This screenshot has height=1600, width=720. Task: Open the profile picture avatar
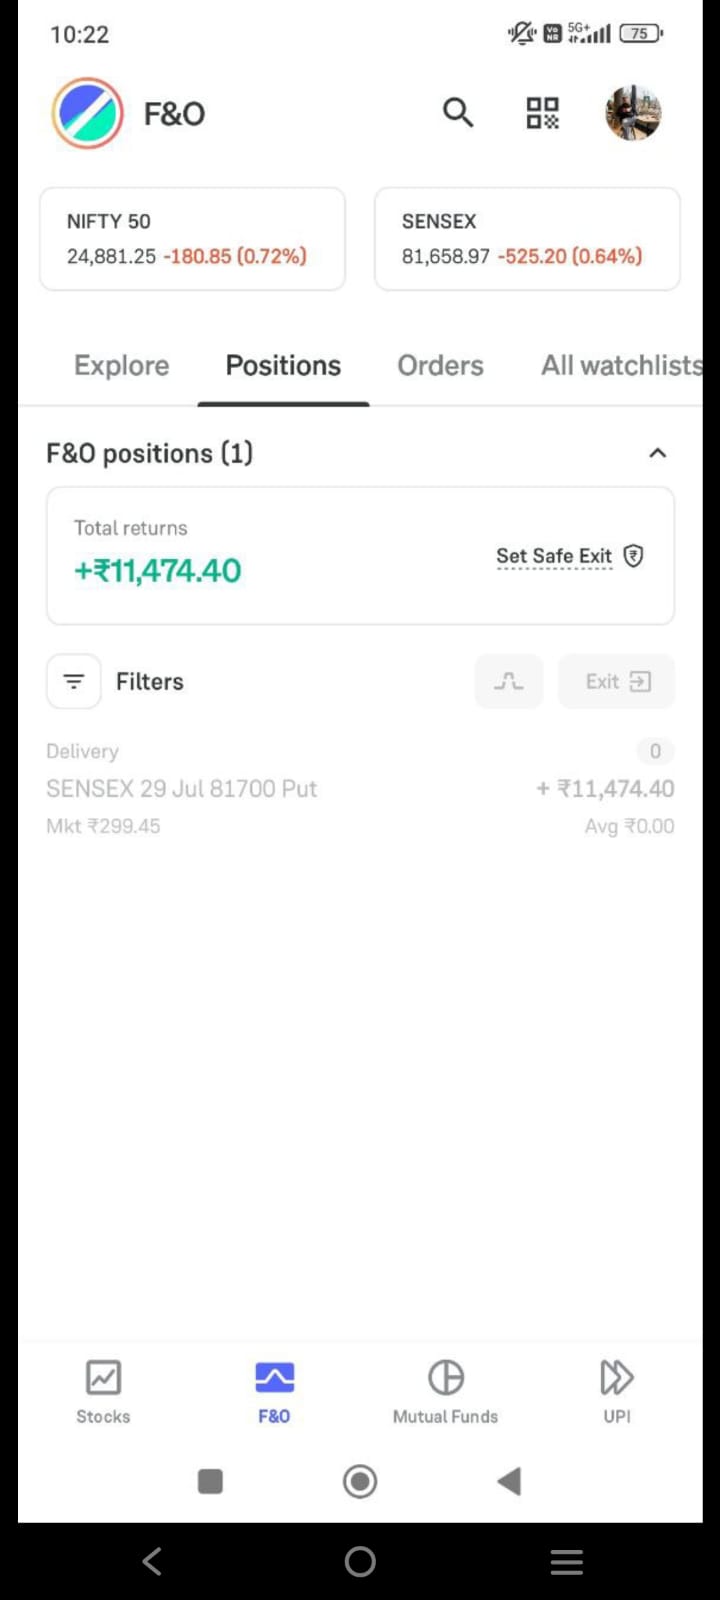coord(633,113)
